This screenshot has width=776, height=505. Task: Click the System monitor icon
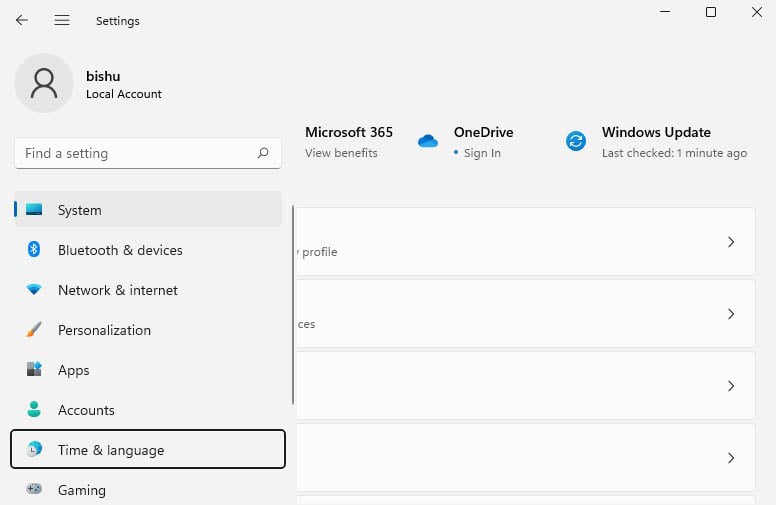34,209
